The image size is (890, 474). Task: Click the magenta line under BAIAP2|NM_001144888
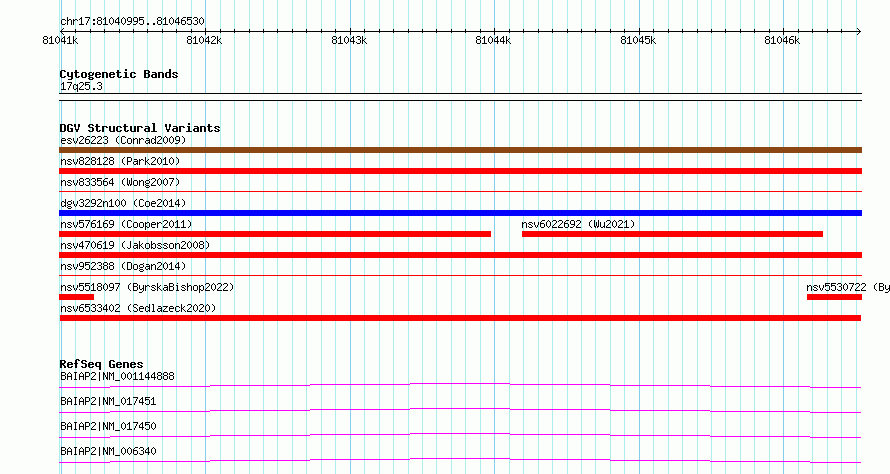click(x=460, y=385)
